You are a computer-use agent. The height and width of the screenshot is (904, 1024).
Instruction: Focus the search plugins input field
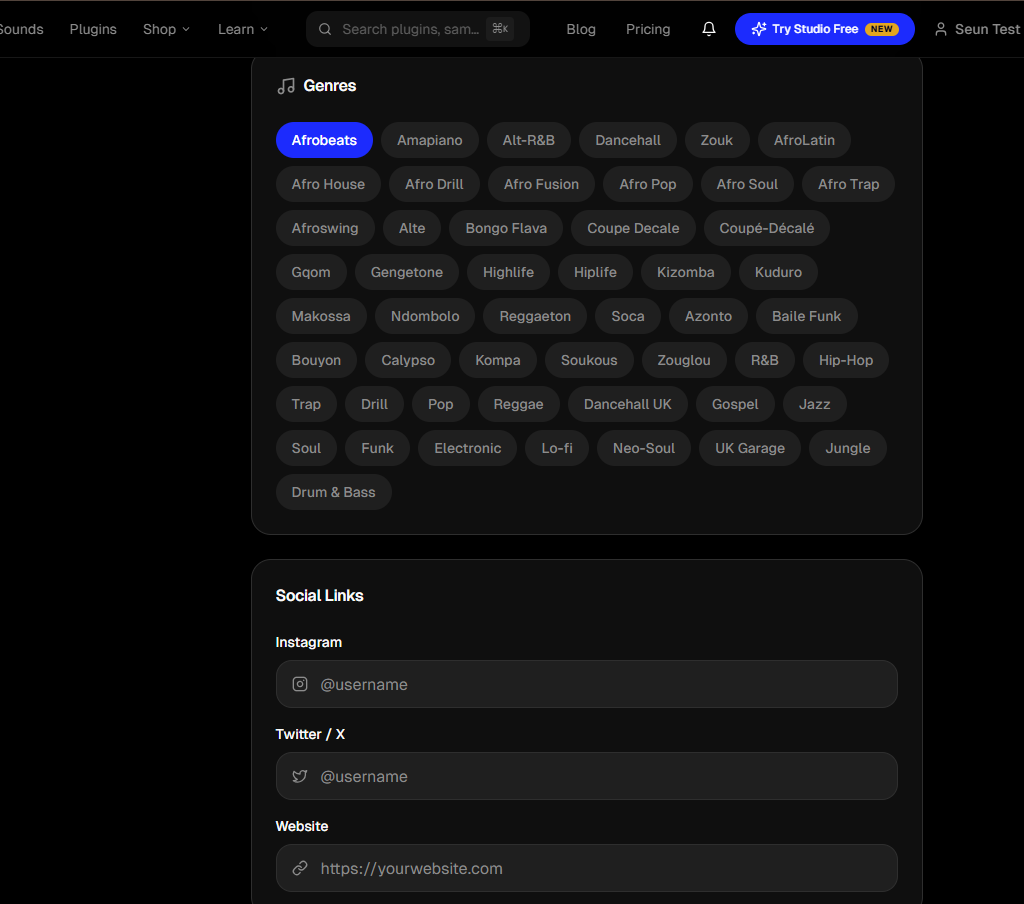coord(410,29)
